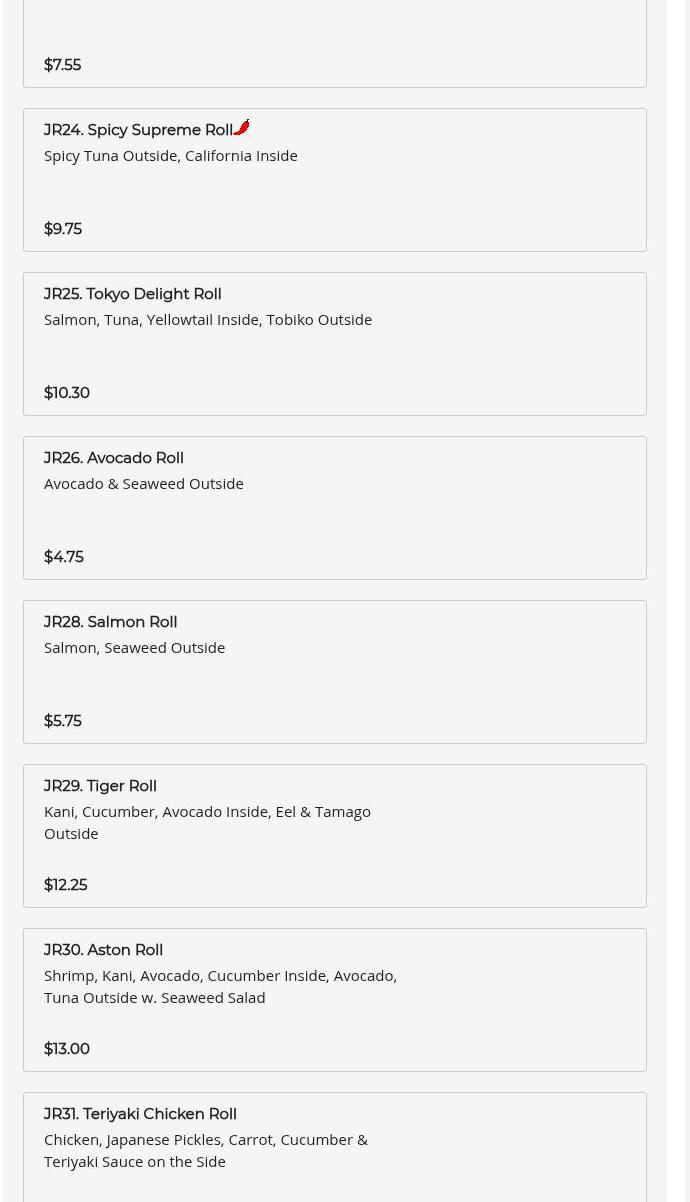Click the $9.75 Spicy Supreme price
This screenshot has width=690, height=1202.
(x=63, y=229)
